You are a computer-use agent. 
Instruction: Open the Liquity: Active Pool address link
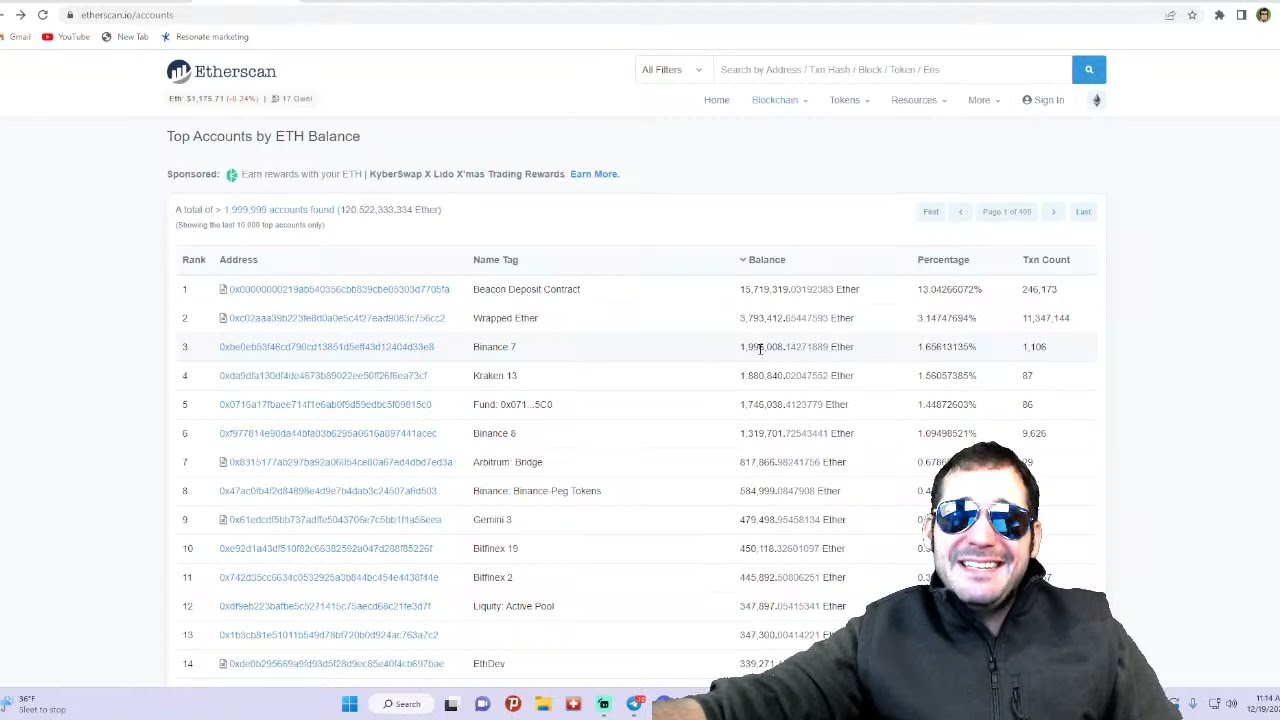click(x=325, y=606)
